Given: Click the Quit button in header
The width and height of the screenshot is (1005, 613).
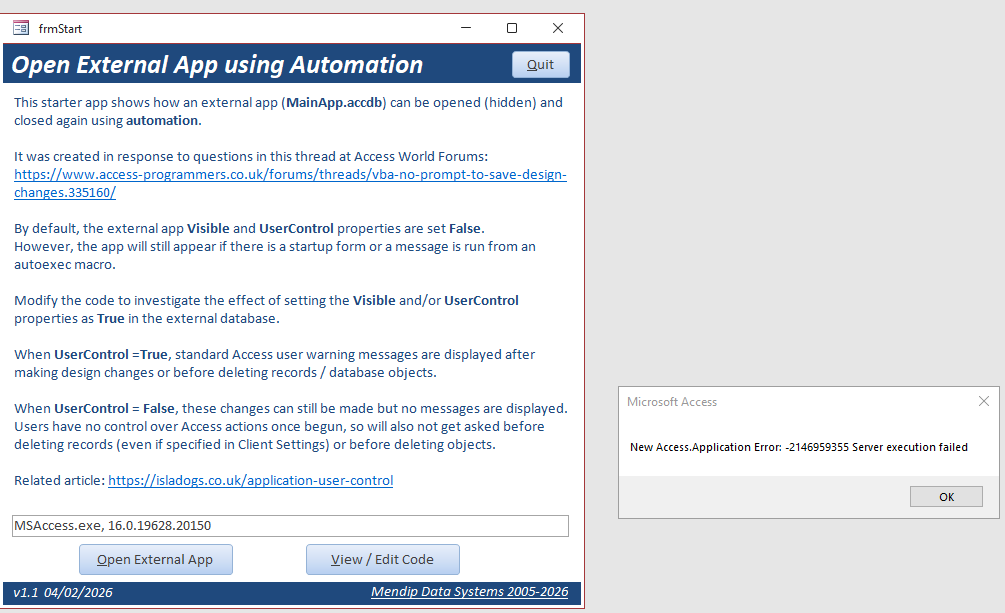Looking at the screenshot, I should 540,65.
